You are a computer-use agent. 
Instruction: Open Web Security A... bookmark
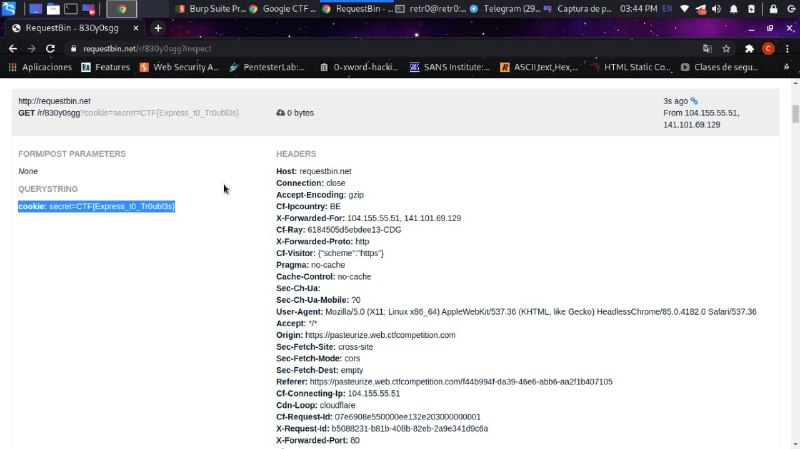pos(179,67)
